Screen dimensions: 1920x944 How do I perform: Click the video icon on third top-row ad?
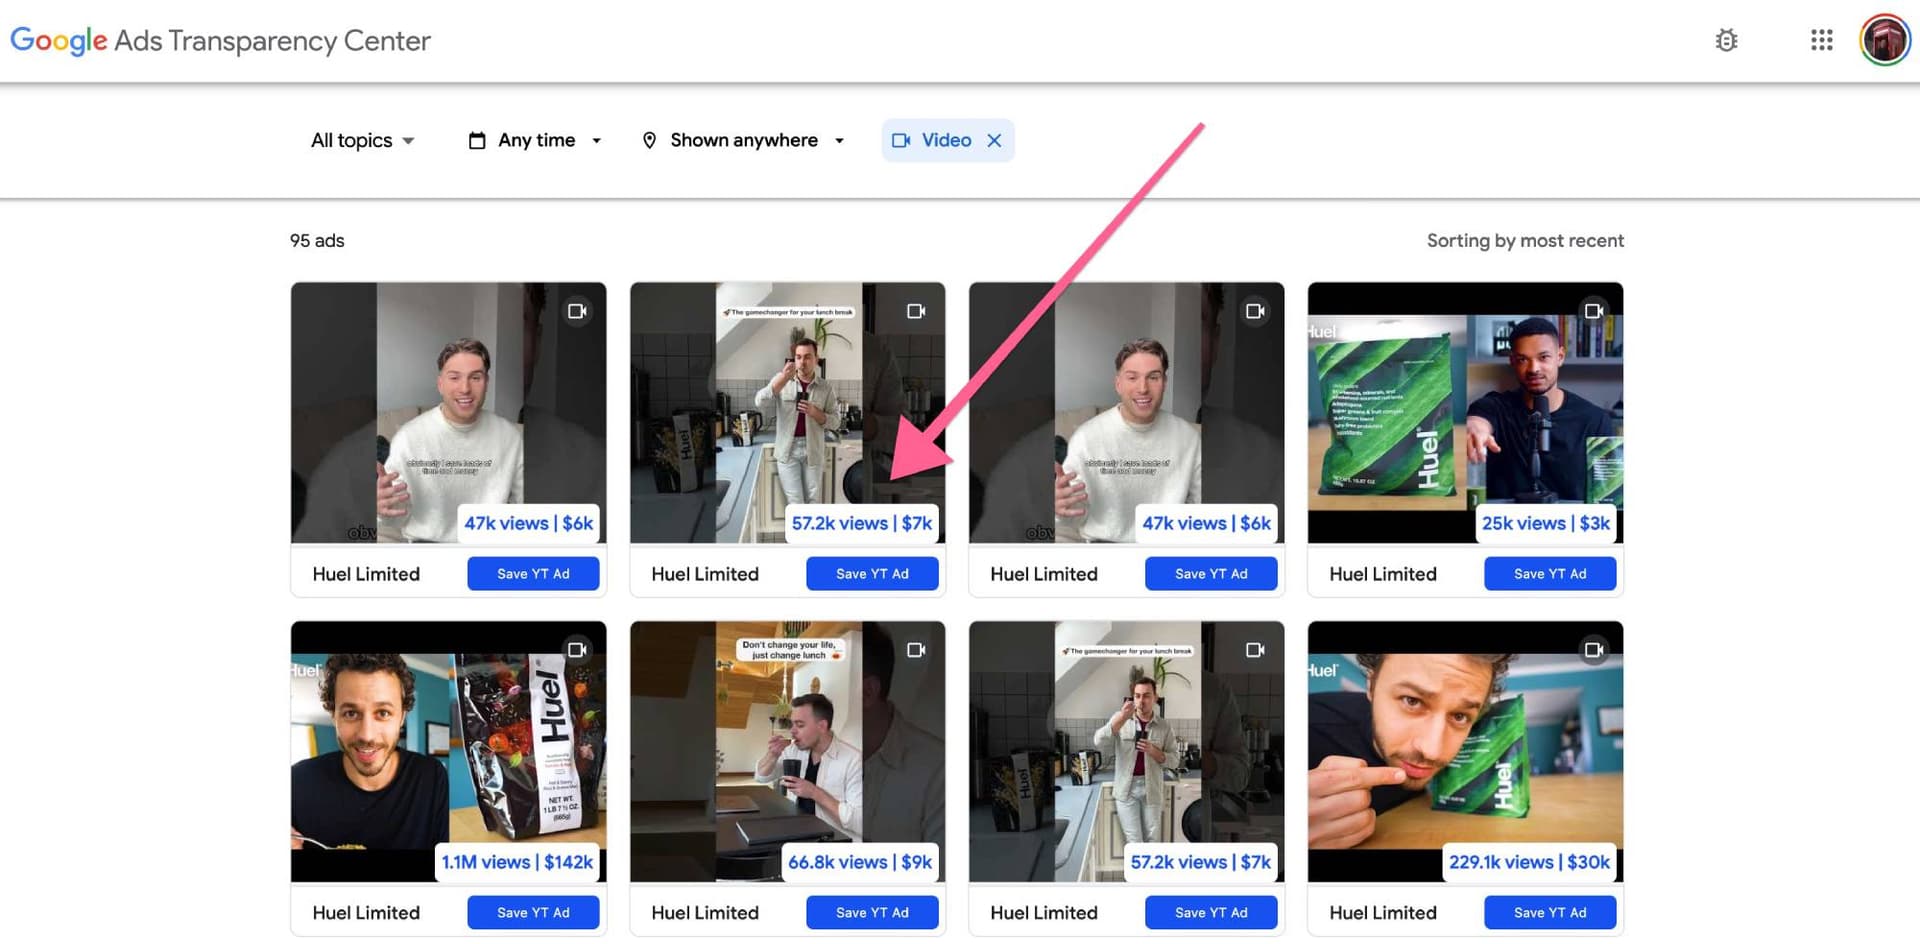click(1255, 311)
